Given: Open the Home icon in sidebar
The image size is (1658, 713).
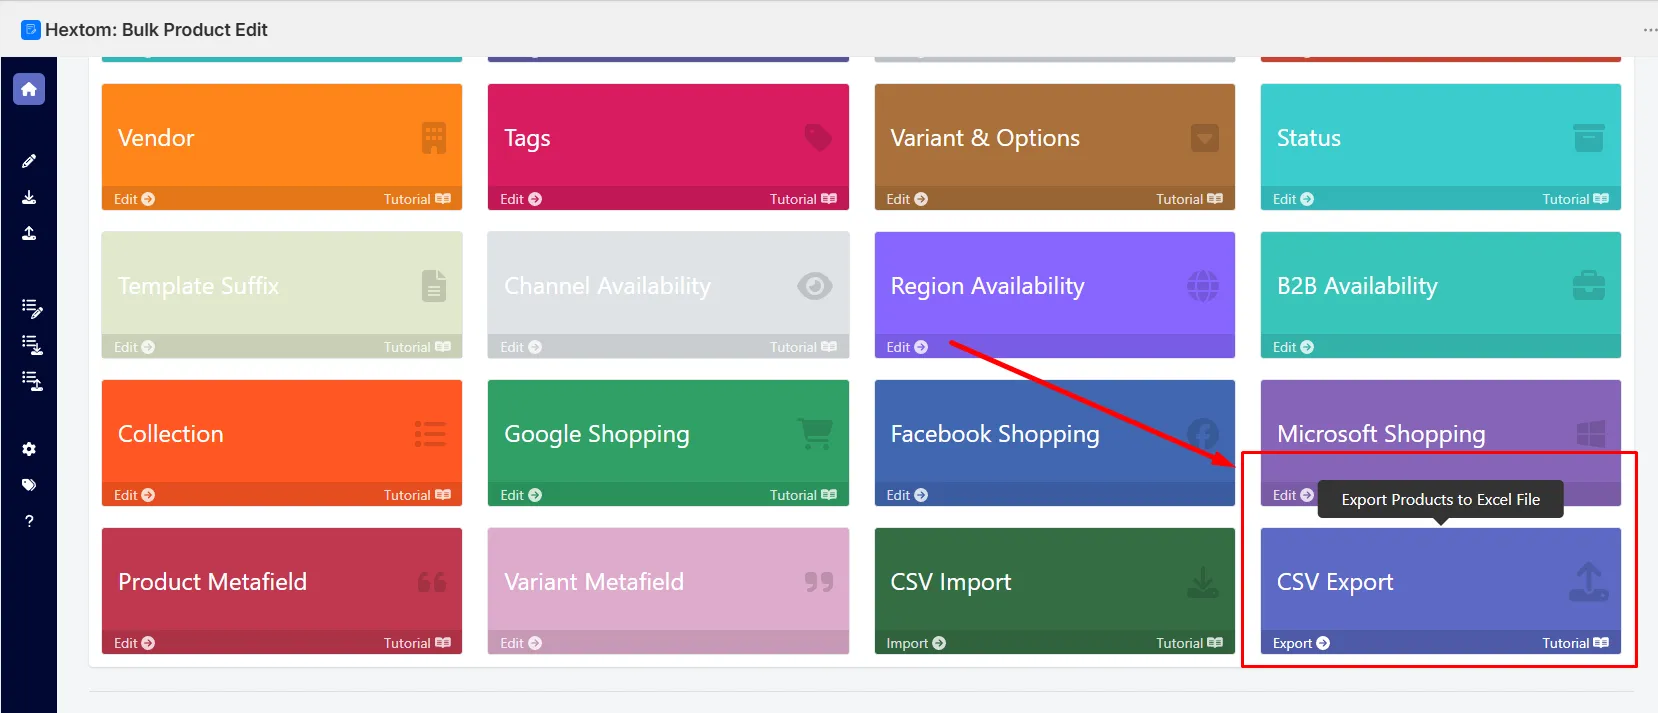Looking at the screenshot, I should [x=29, y=89].
